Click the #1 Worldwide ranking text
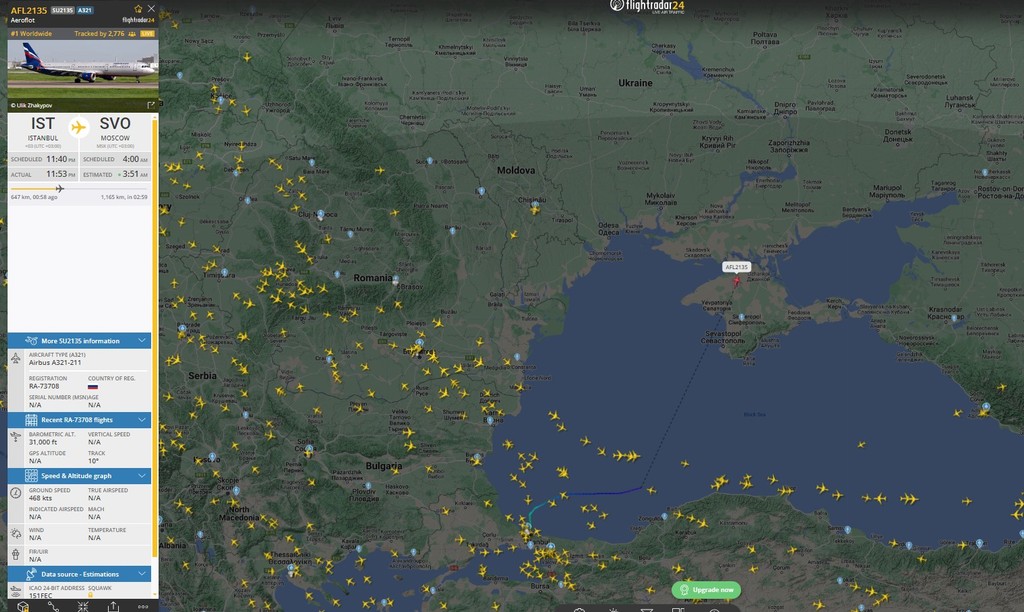Screen dimensions: 1024x612 (31, 33)
